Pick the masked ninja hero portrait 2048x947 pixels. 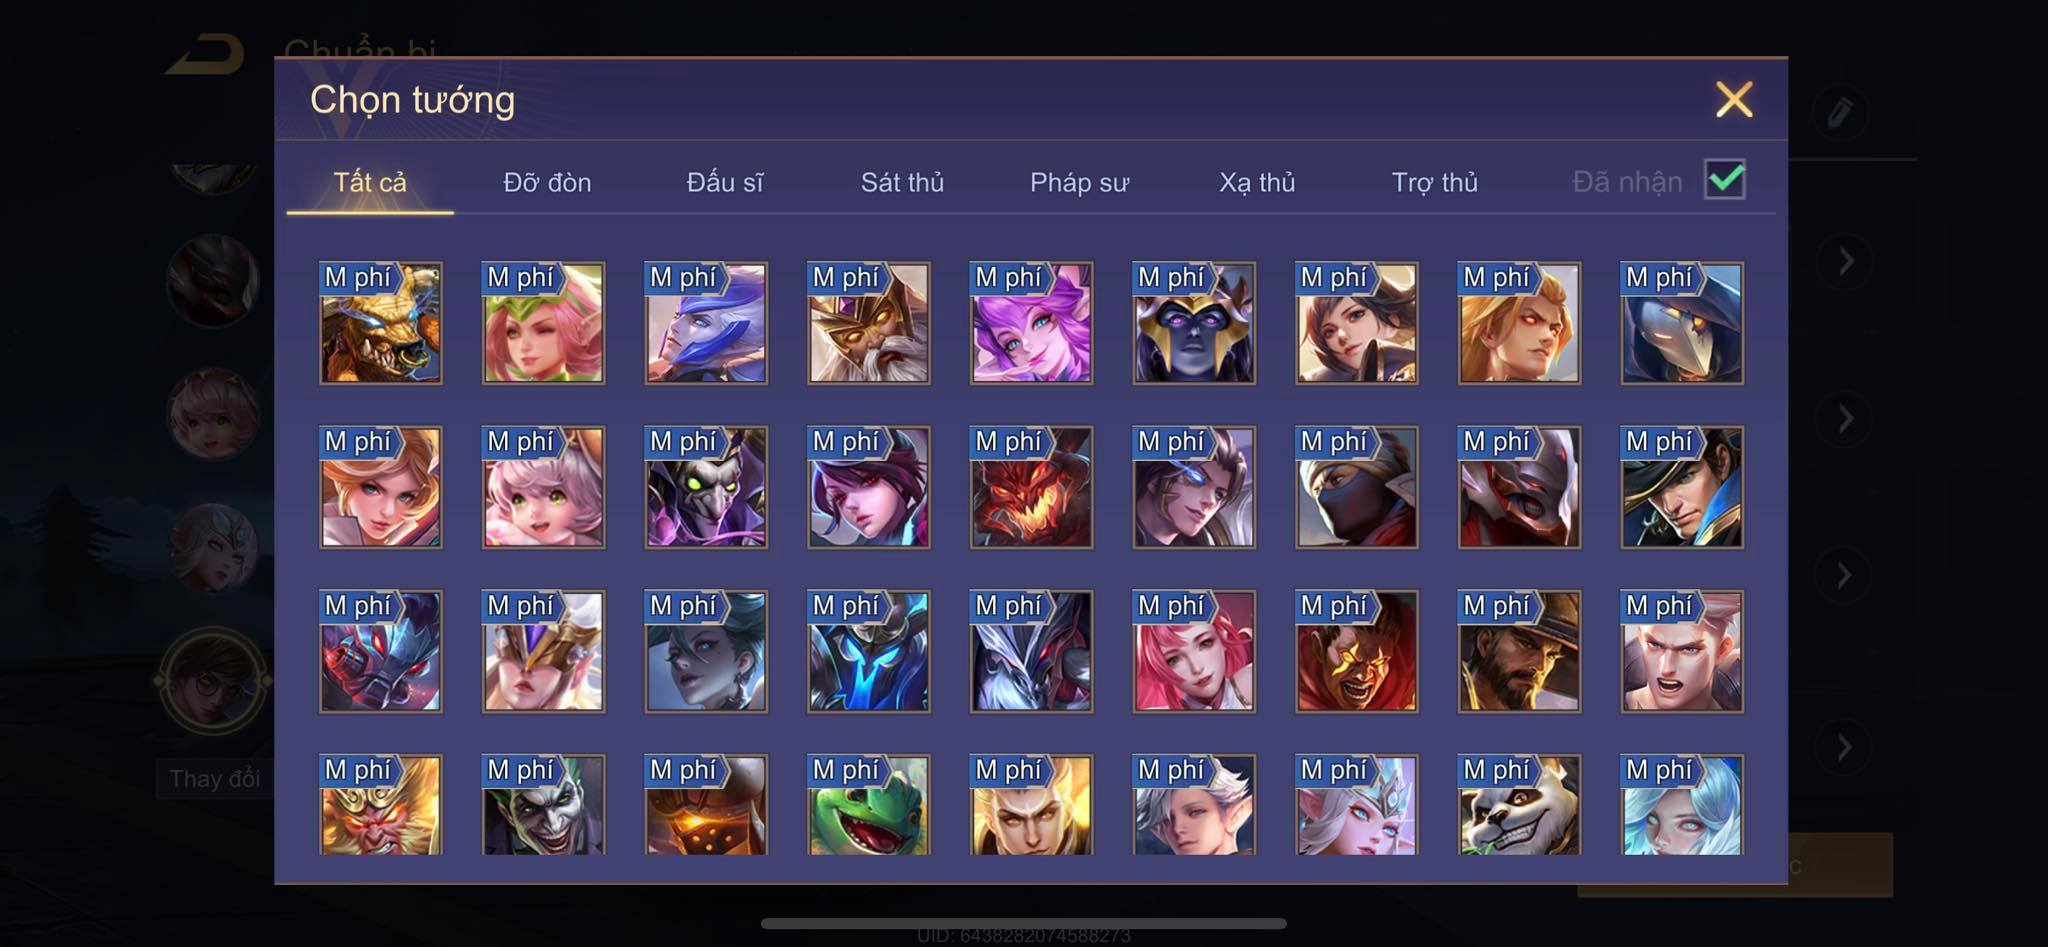pyautogui.click(x=1356, y=487)
